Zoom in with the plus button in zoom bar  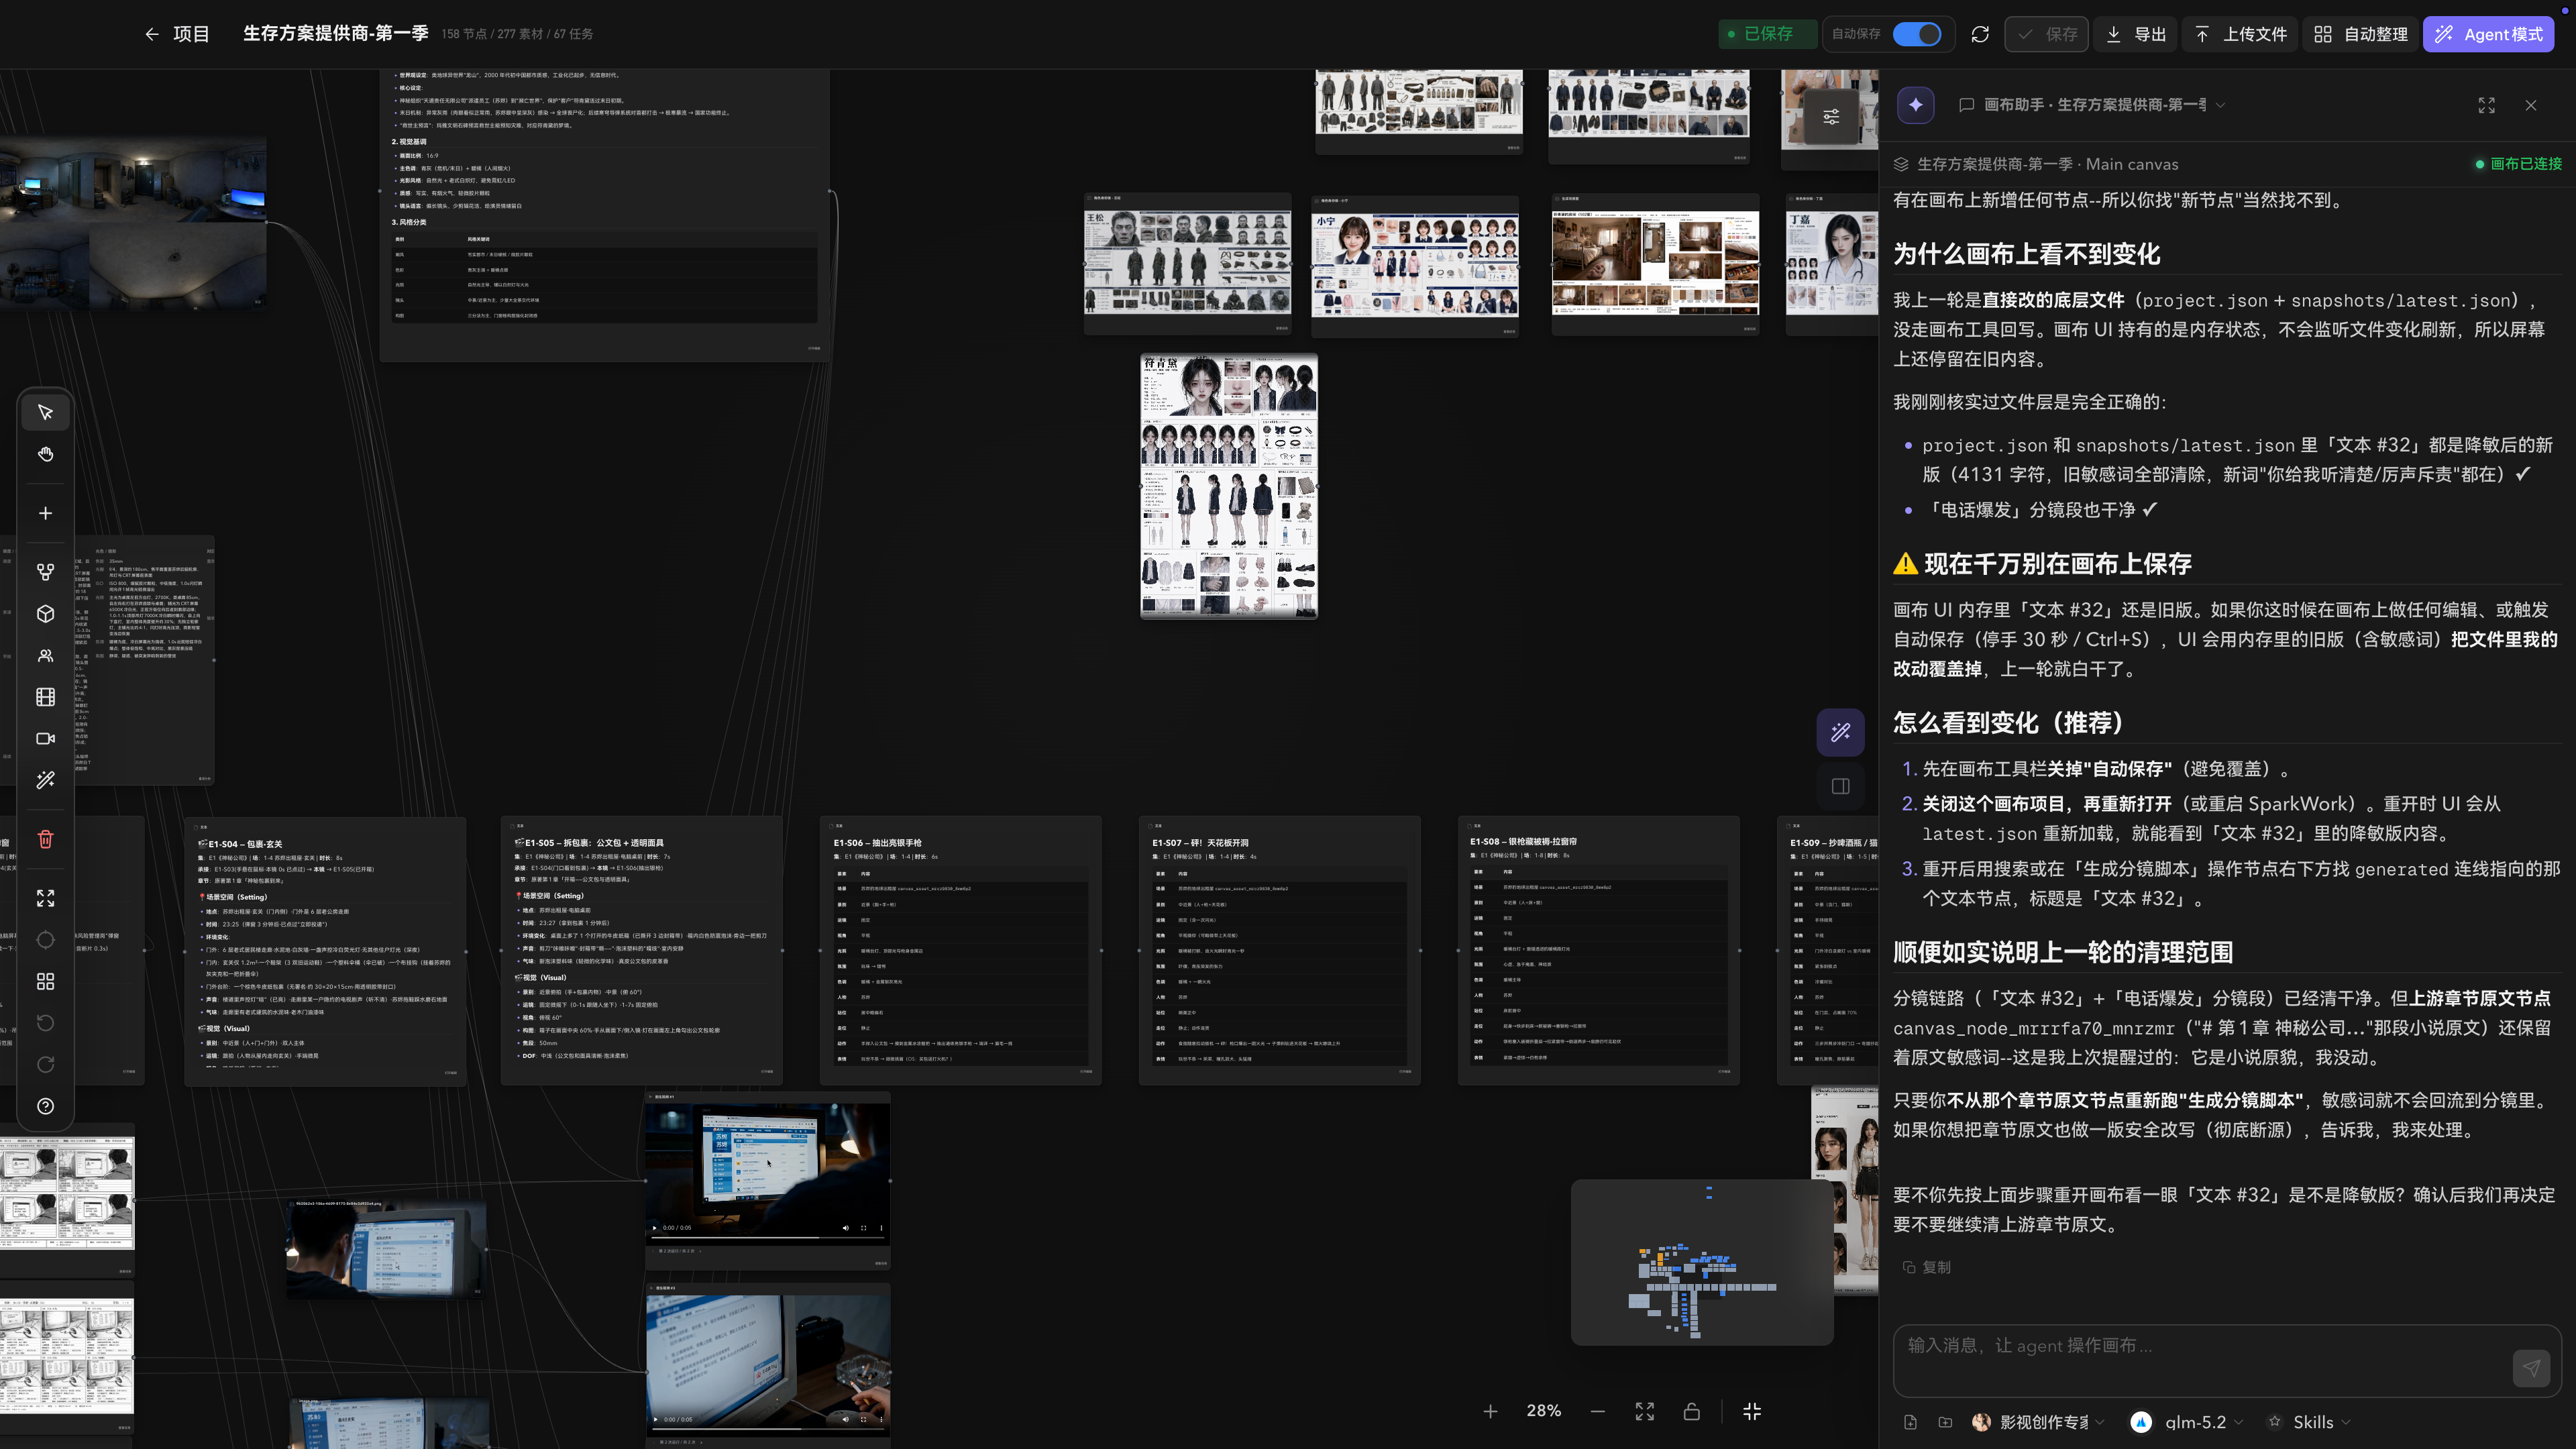[1490, 1411]
